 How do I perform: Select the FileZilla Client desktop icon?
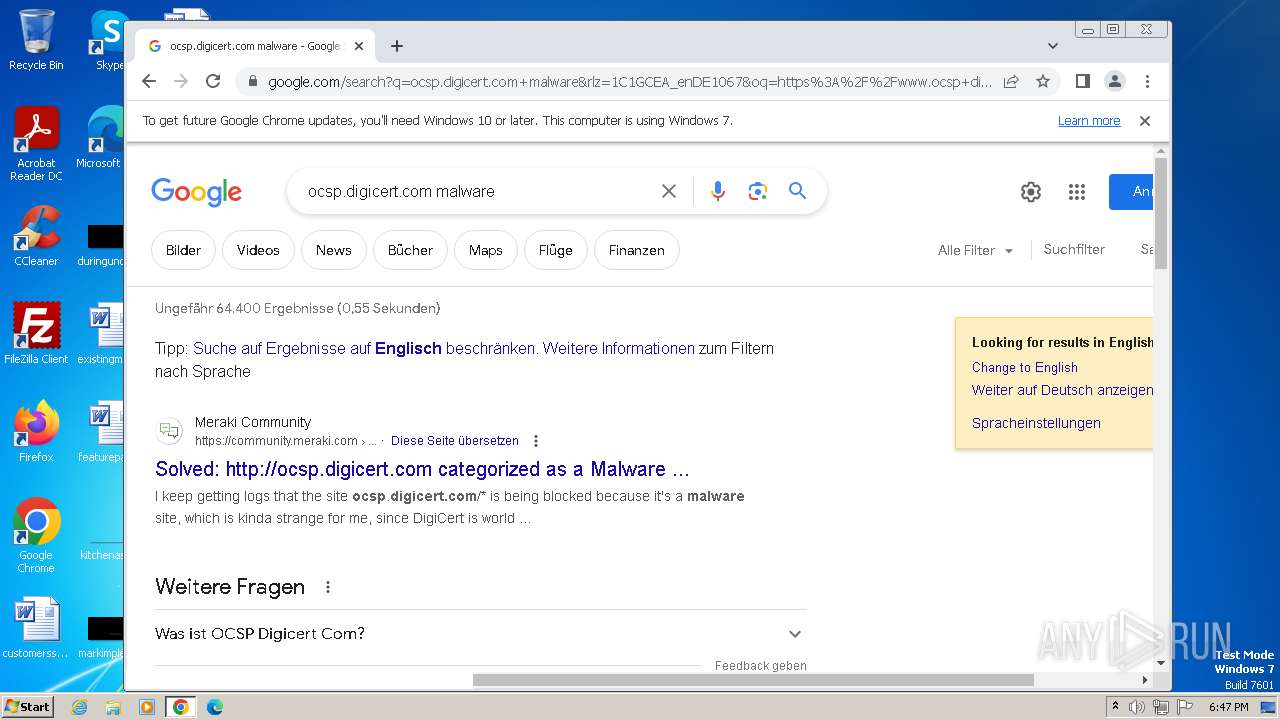pos(36,333)
